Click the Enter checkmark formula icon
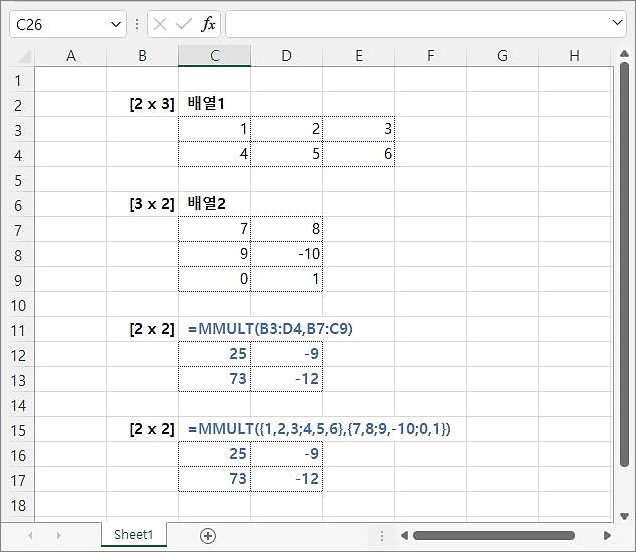 [x=184, y=24]
